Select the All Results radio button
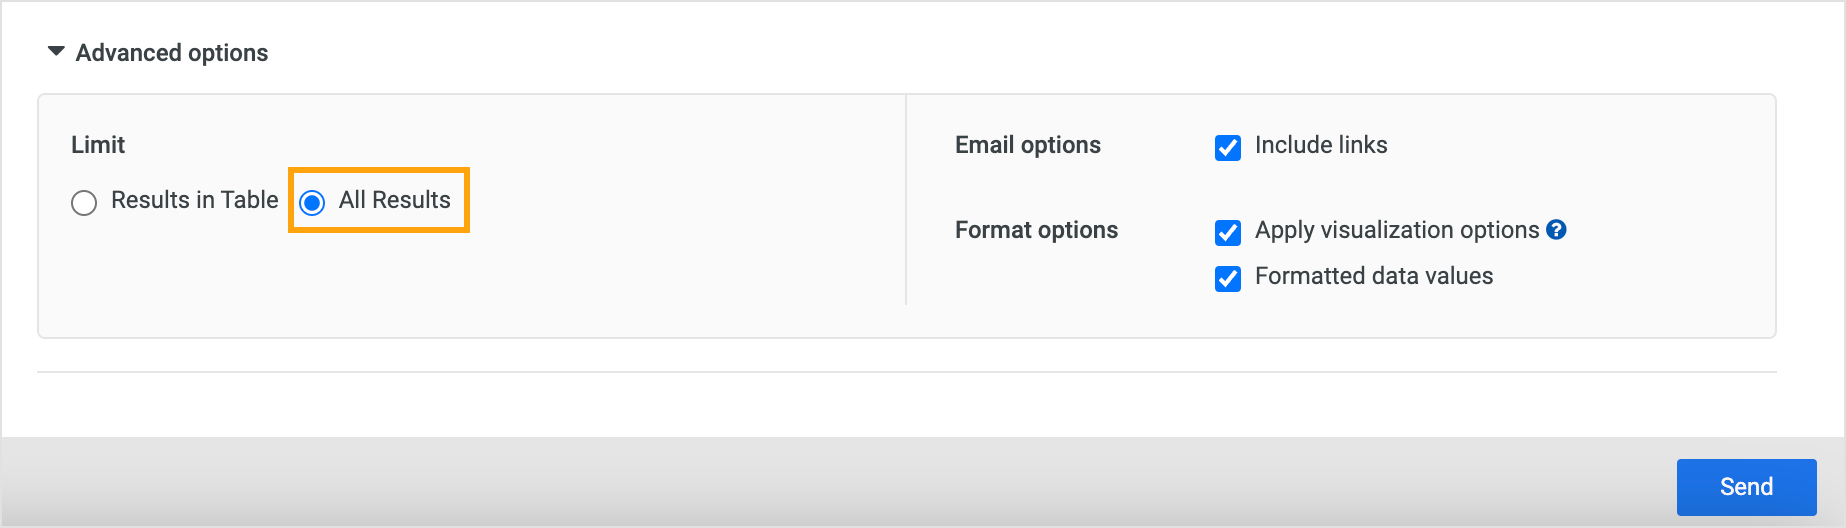The image size is (1846, 528). pos(312,203)
